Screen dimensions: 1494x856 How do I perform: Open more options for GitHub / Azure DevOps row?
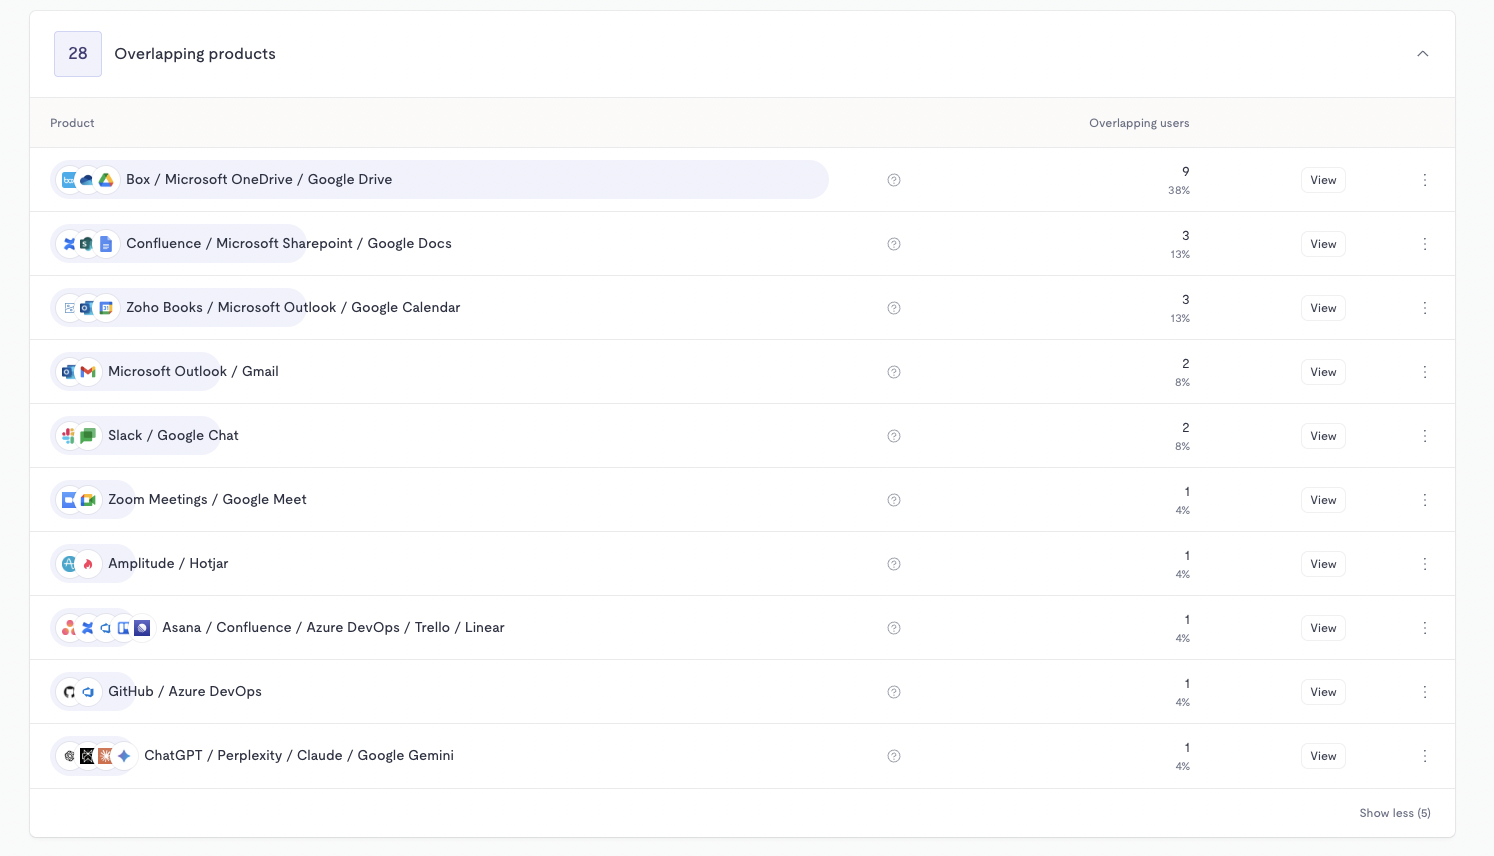[x=1425, y=692]
